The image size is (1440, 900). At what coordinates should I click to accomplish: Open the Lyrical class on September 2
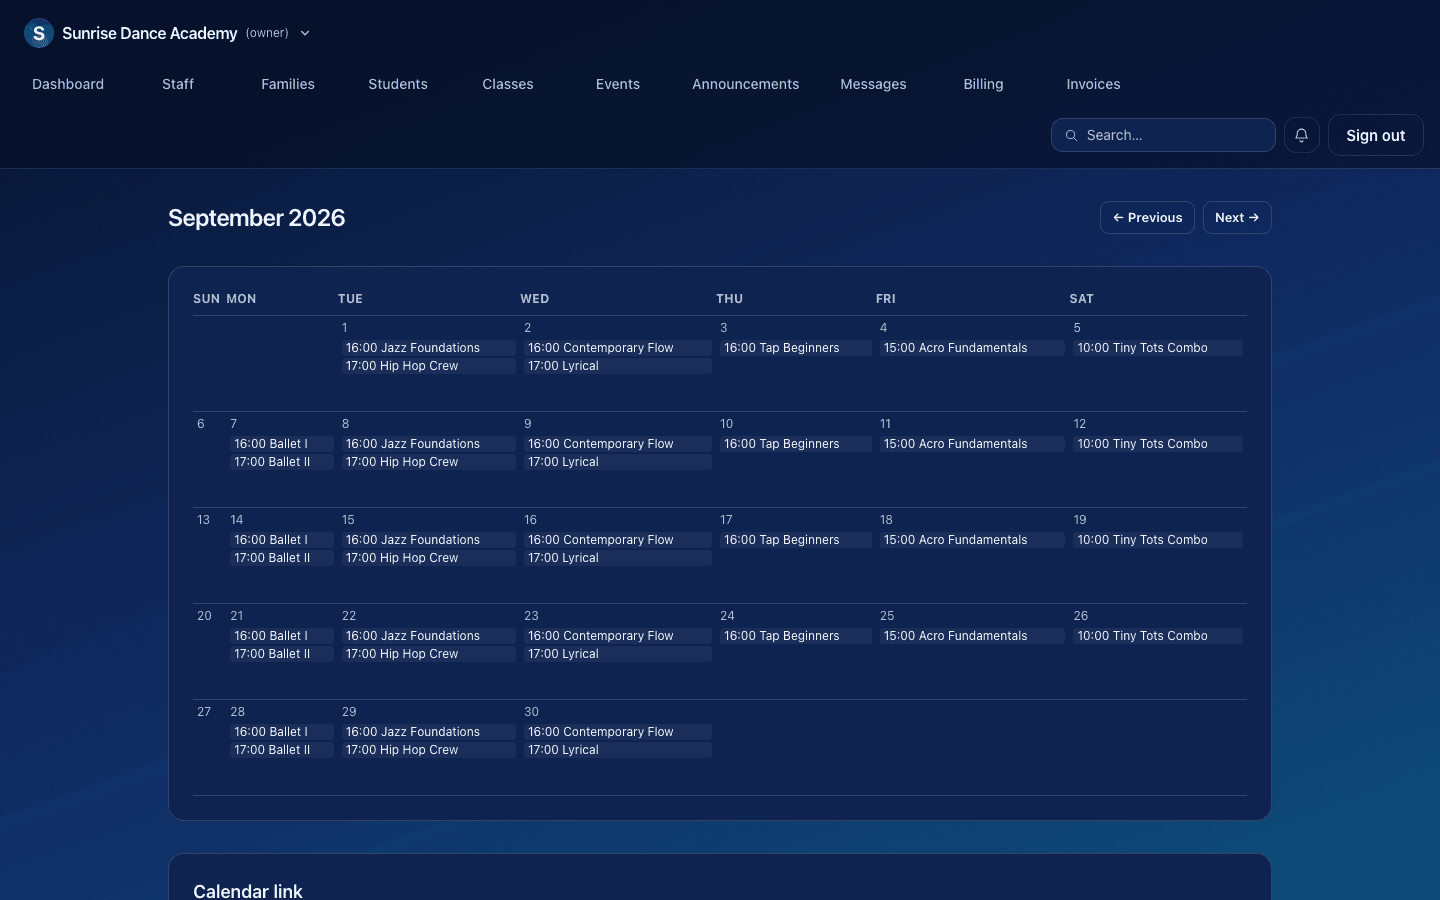coord(618,366)
